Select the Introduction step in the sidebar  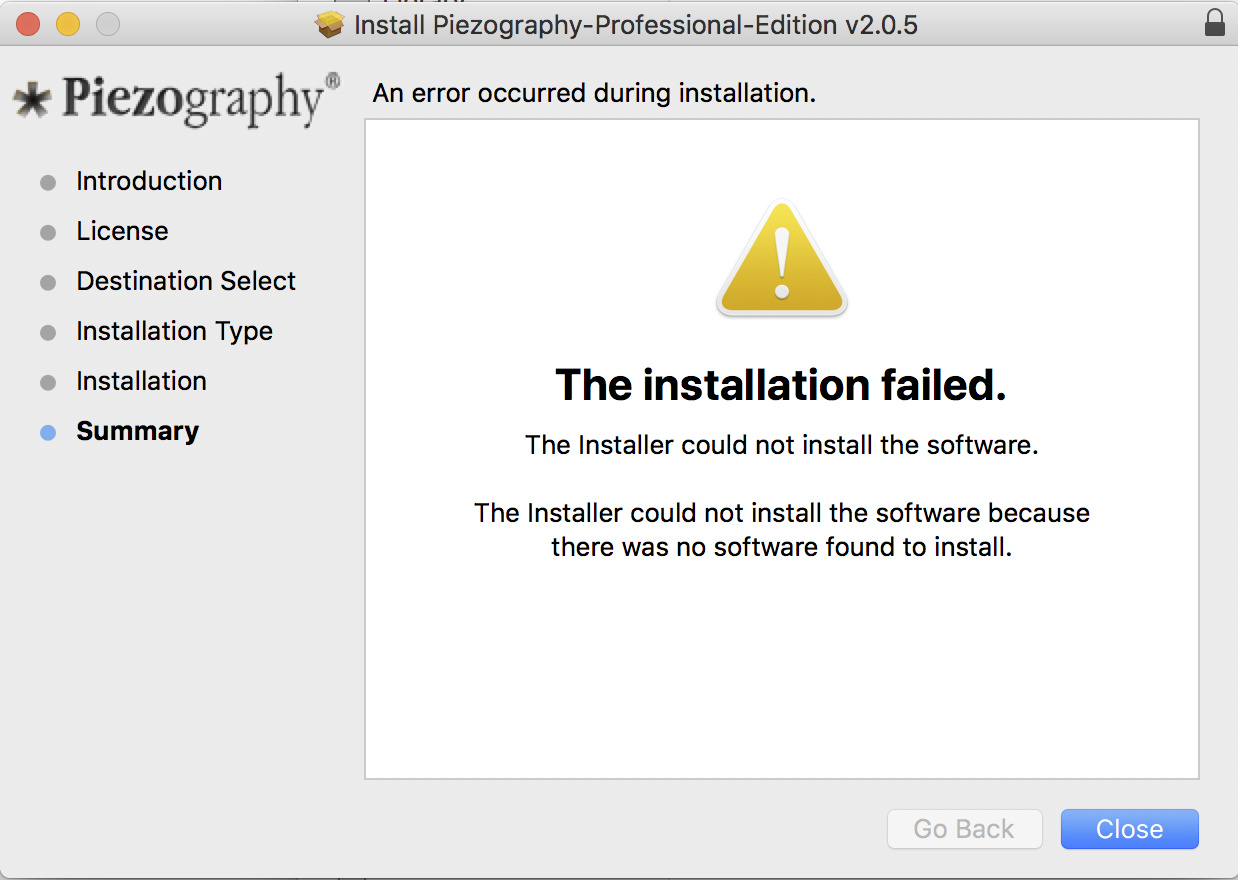(149, 181)
